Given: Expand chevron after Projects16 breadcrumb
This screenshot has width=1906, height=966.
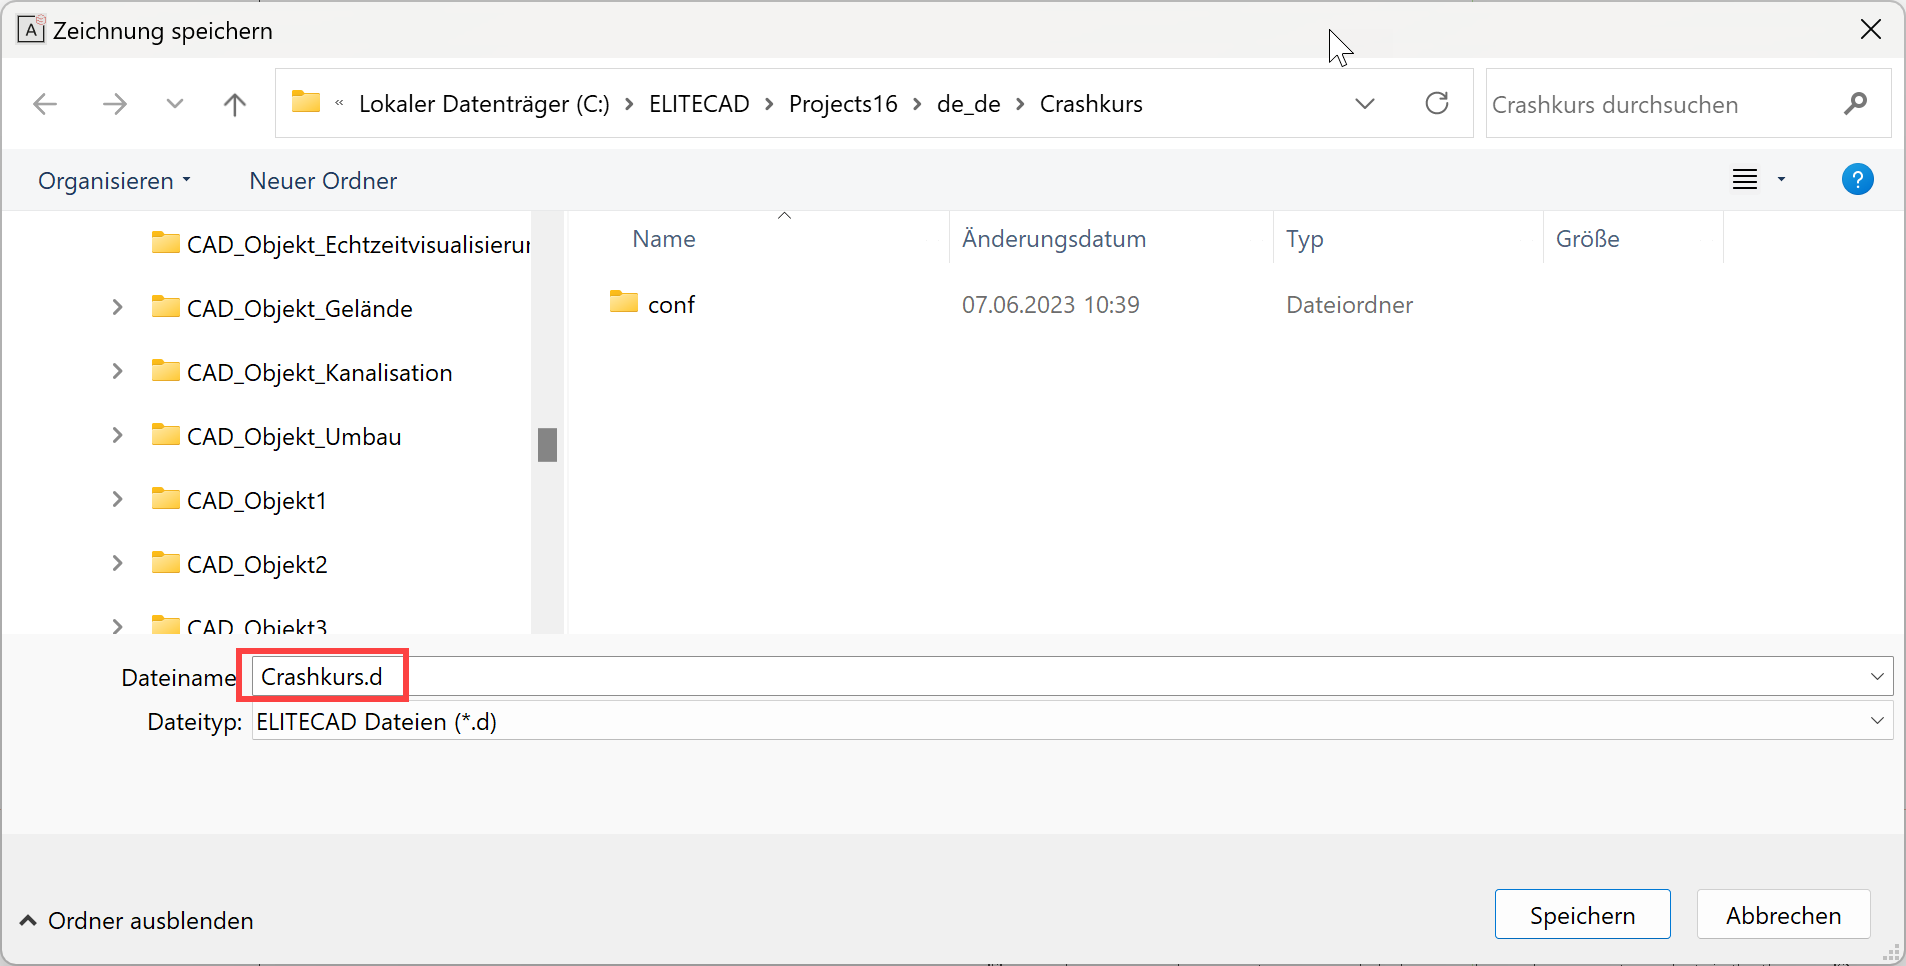Looking at the screenshot, I should coord(917,104).
